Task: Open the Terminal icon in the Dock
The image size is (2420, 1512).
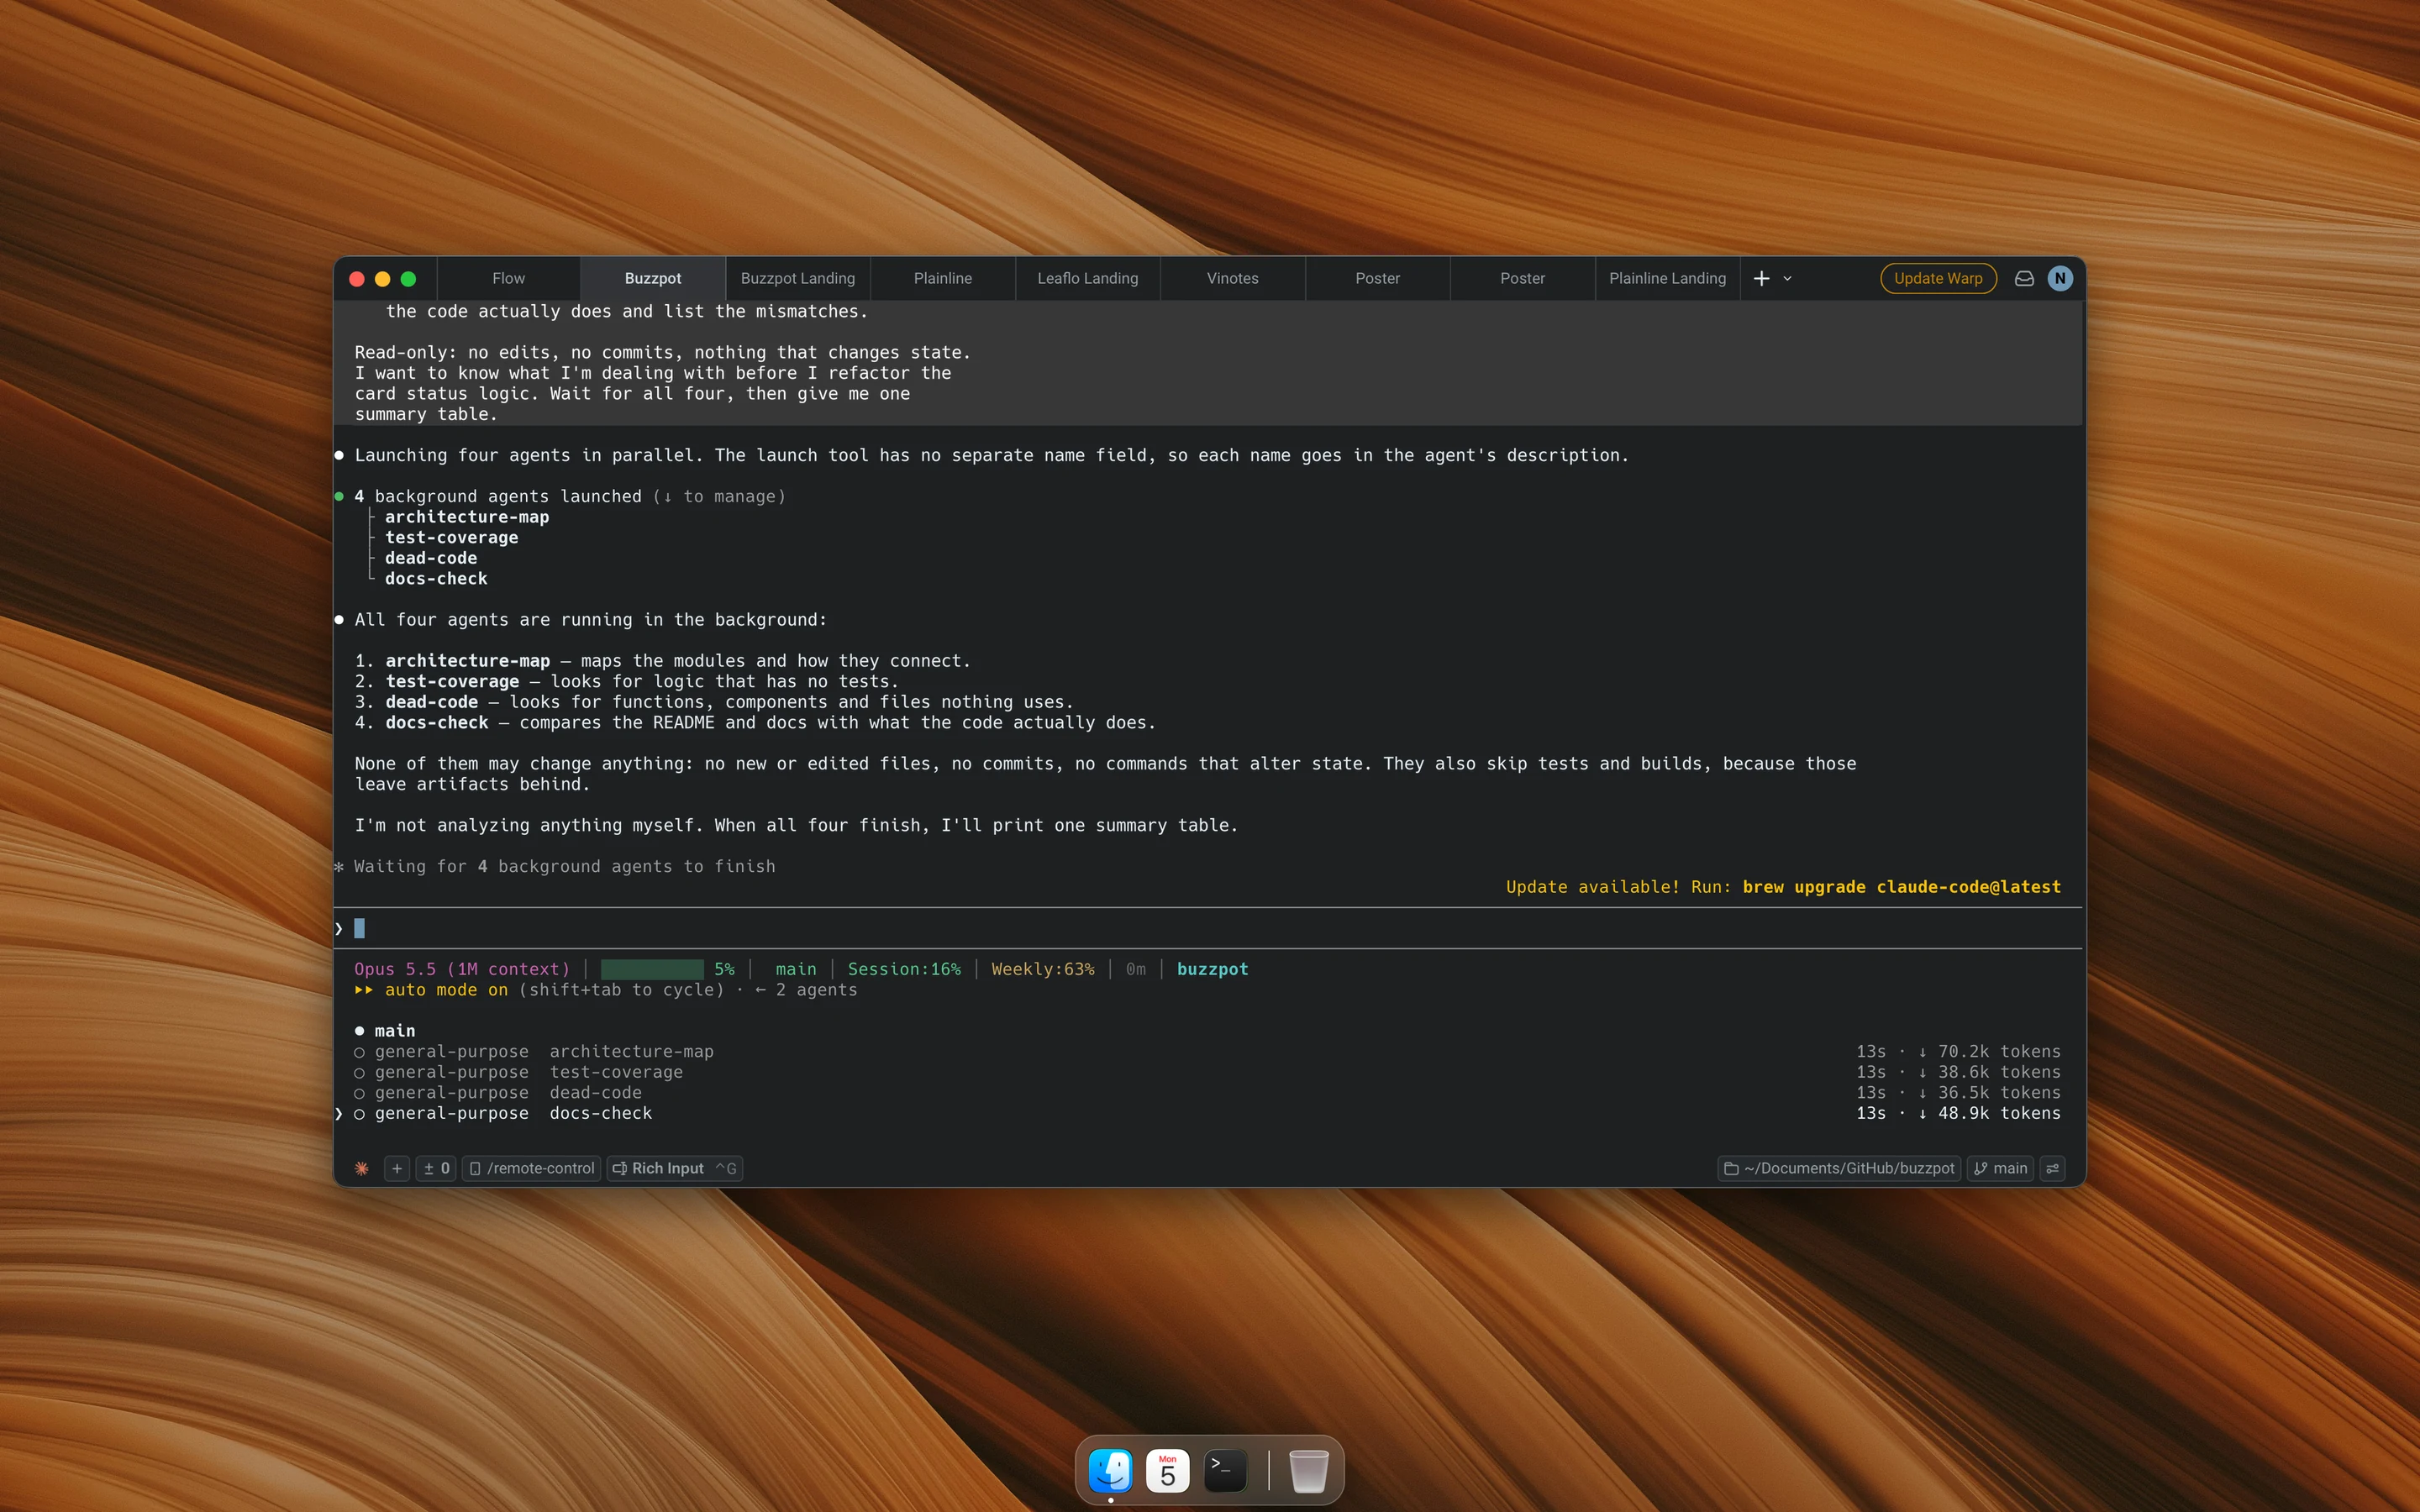Action: [1225, 1470]
